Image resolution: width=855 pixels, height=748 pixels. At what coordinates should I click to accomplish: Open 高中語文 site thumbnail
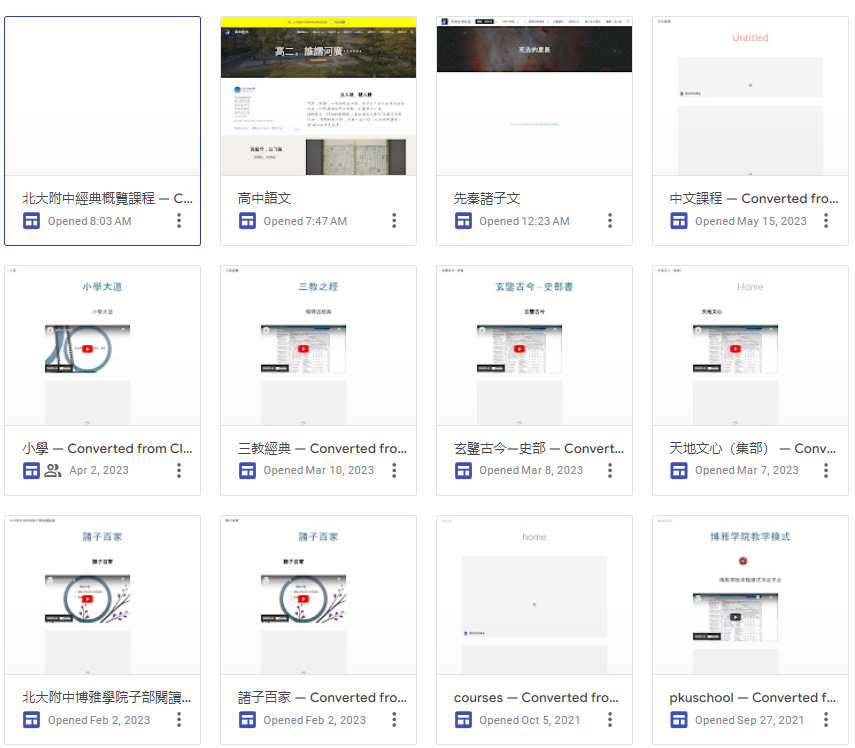pos(318,96)
